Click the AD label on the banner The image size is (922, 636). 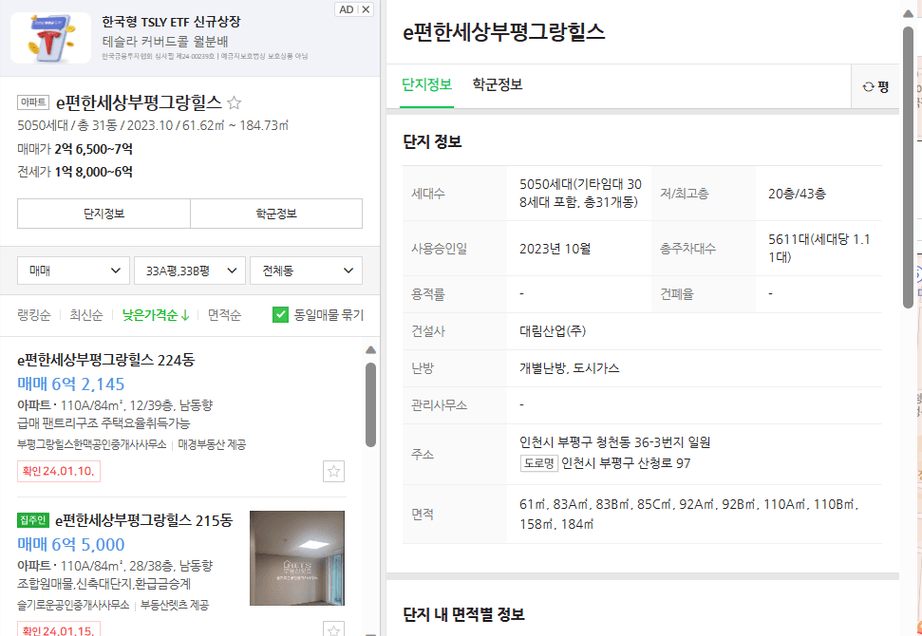pyautogui.click(x=346, y=9)
